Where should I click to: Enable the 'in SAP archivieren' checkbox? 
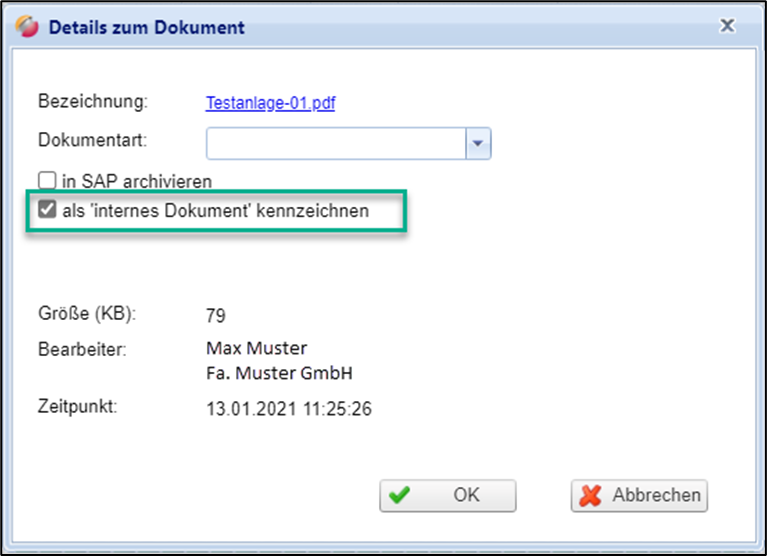(x=46, y=181)
